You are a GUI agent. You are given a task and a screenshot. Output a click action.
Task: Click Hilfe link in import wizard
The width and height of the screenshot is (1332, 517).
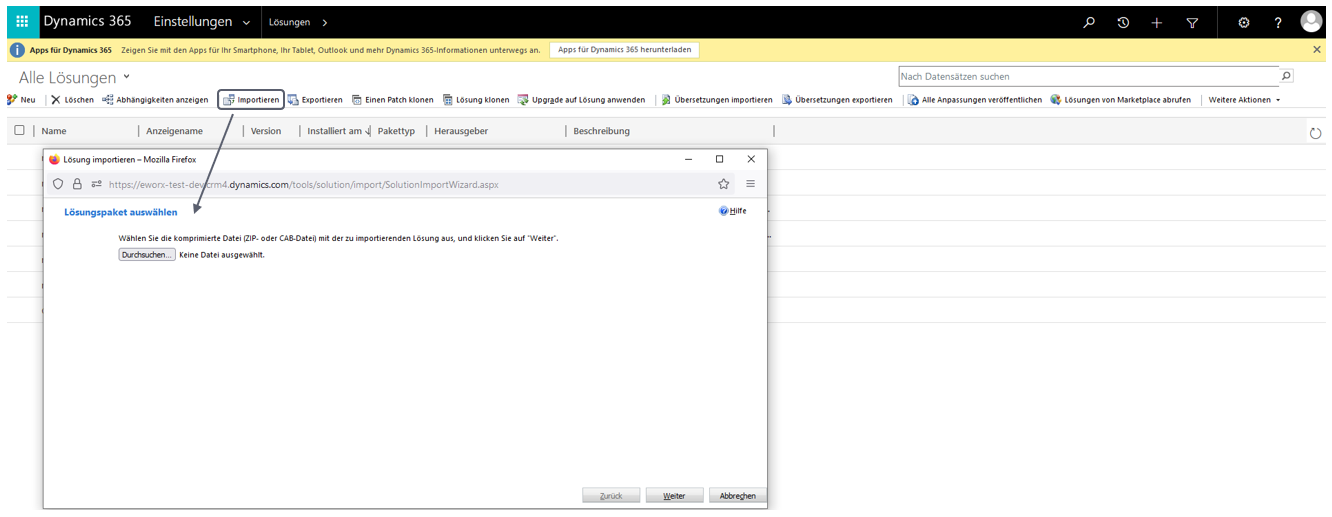[733, 211]
